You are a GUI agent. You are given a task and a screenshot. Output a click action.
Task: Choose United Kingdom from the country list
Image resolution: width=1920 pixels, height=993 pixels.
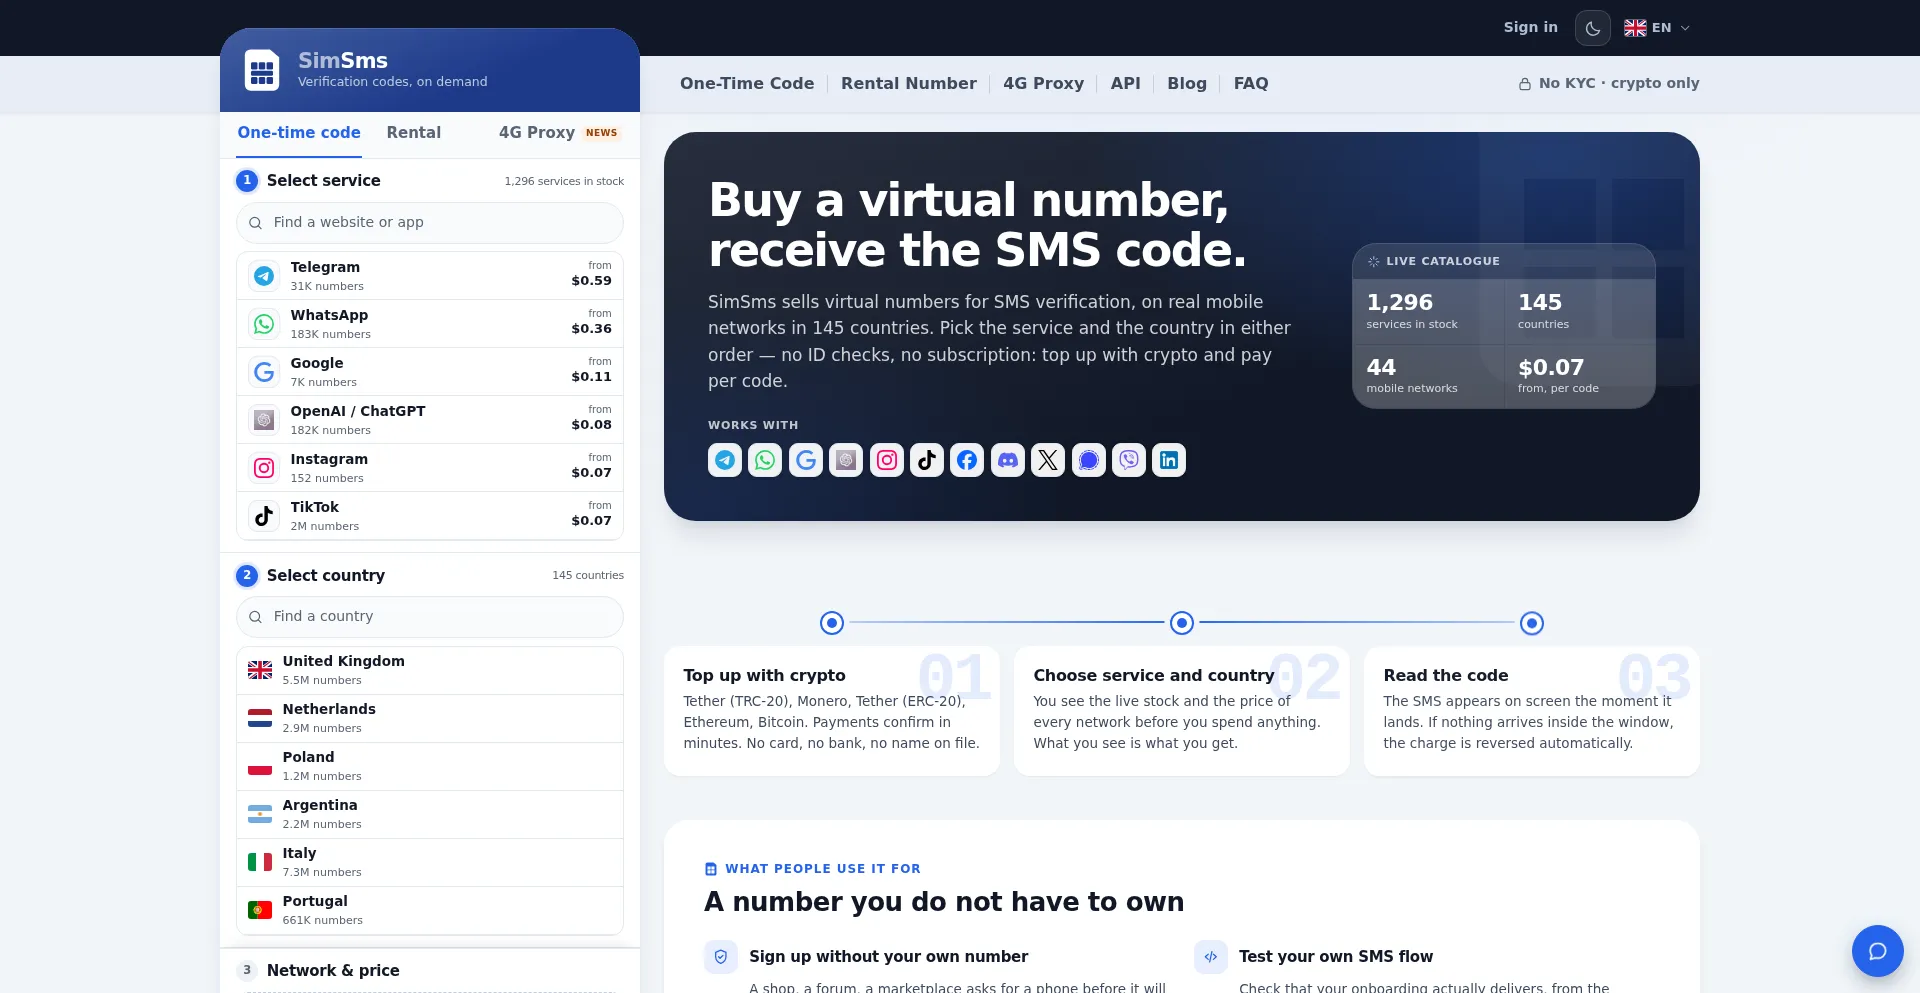click(430, 671)
